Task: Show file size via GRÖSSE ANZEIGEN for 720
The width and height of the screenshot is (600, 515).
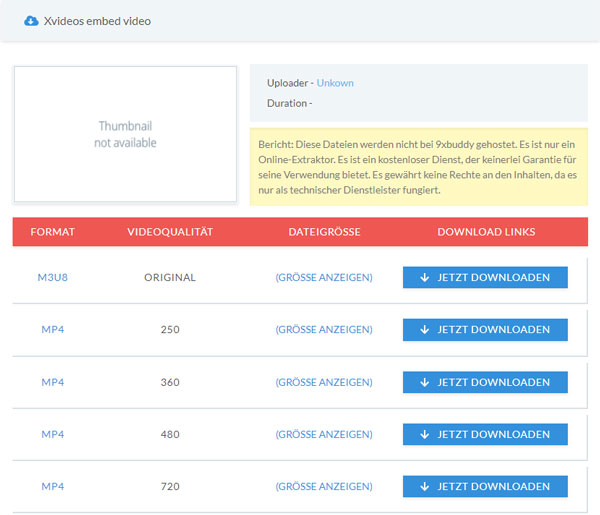Action: (x=323, y=486)
